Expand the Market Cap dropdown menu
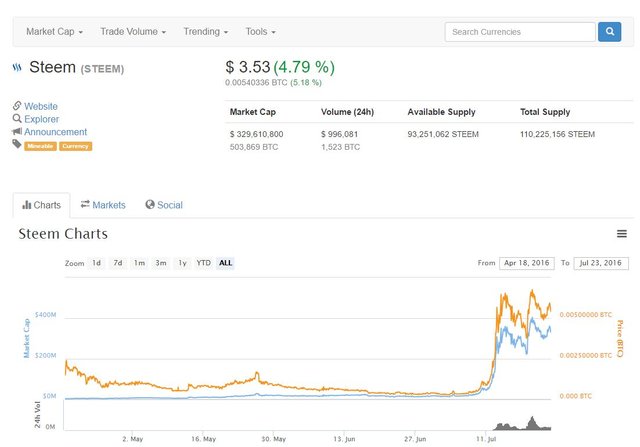This screenshot has width=640, height=447. (54, 32)
